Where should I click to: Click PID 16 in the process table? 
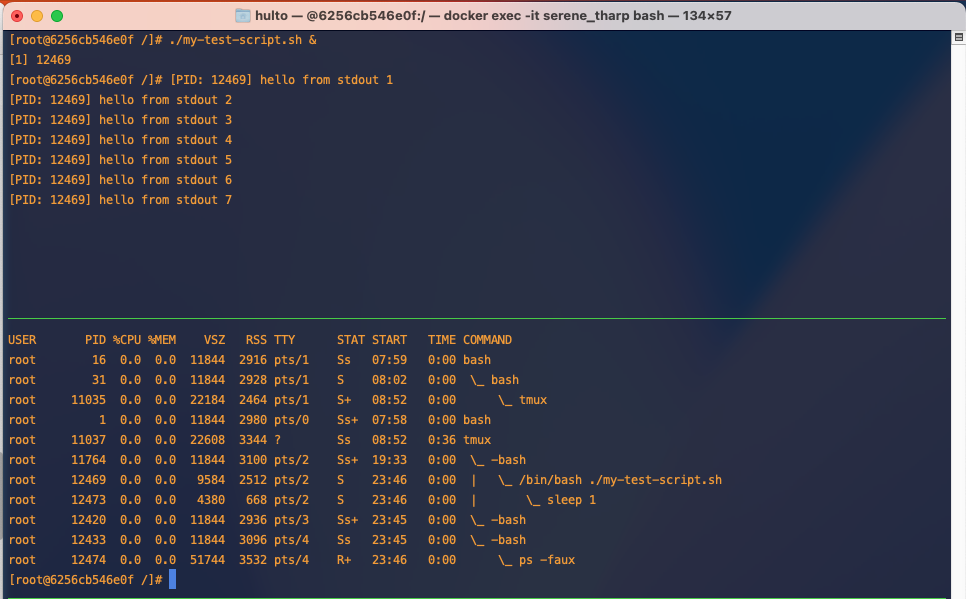pyautogui.click(x=99, y=360)
